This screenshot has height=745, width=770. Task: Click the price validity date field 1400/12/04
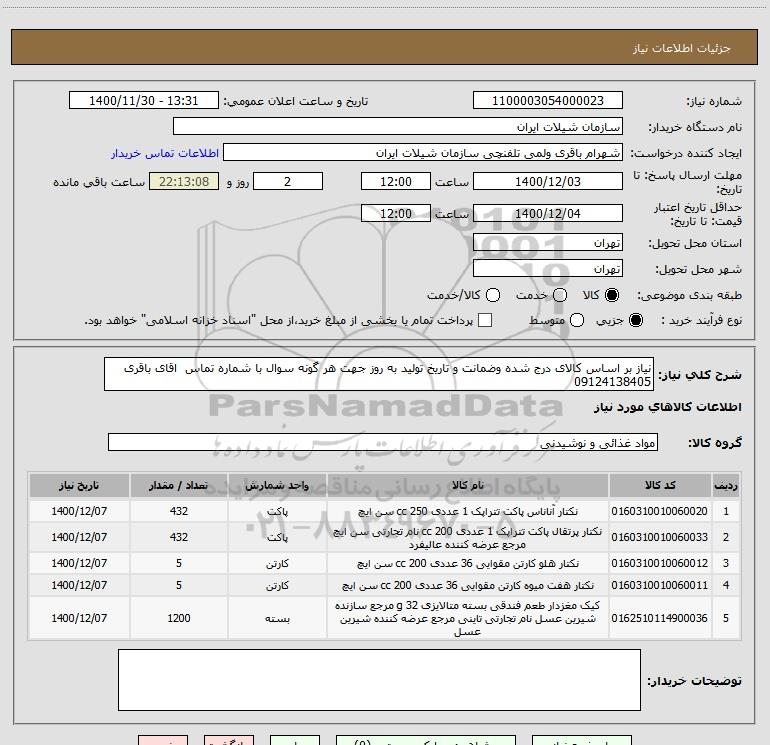tap(548, 214)
